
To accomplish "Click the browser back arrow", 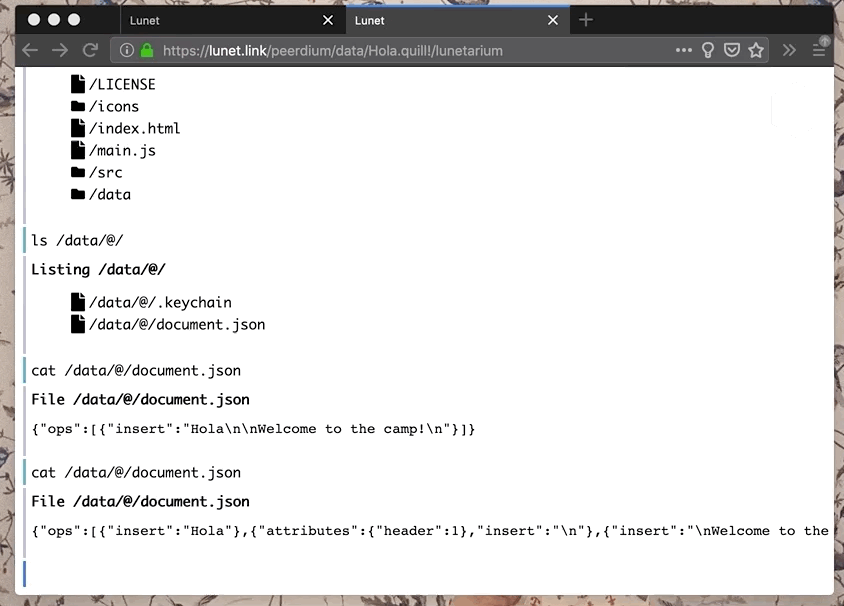I will click(30, 50).
